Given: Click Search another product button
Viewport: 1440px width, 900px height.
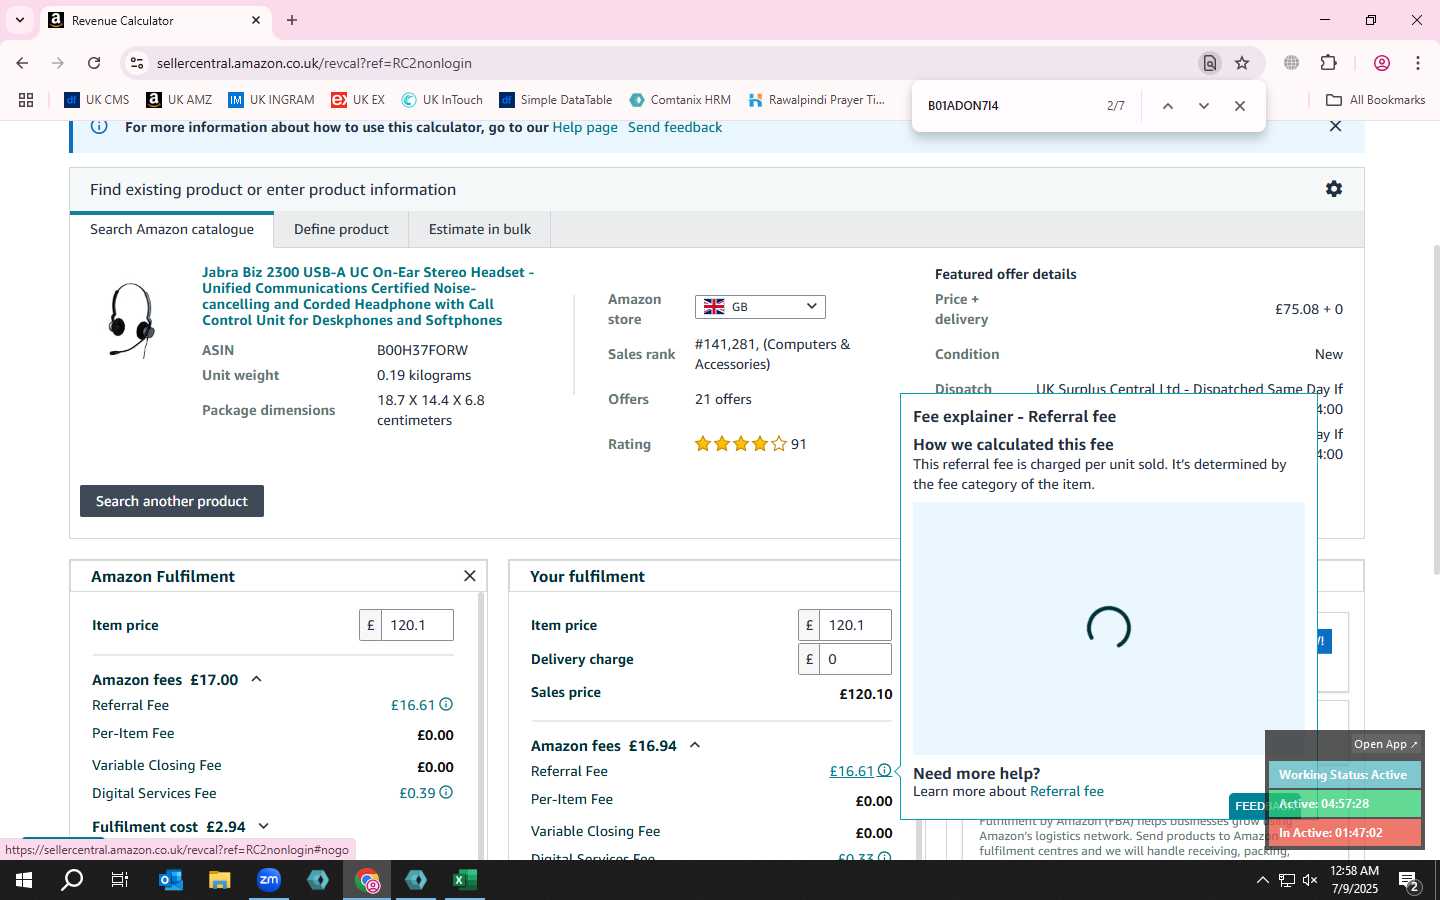Looking at the screenshot, I should [x=172, y=501].
